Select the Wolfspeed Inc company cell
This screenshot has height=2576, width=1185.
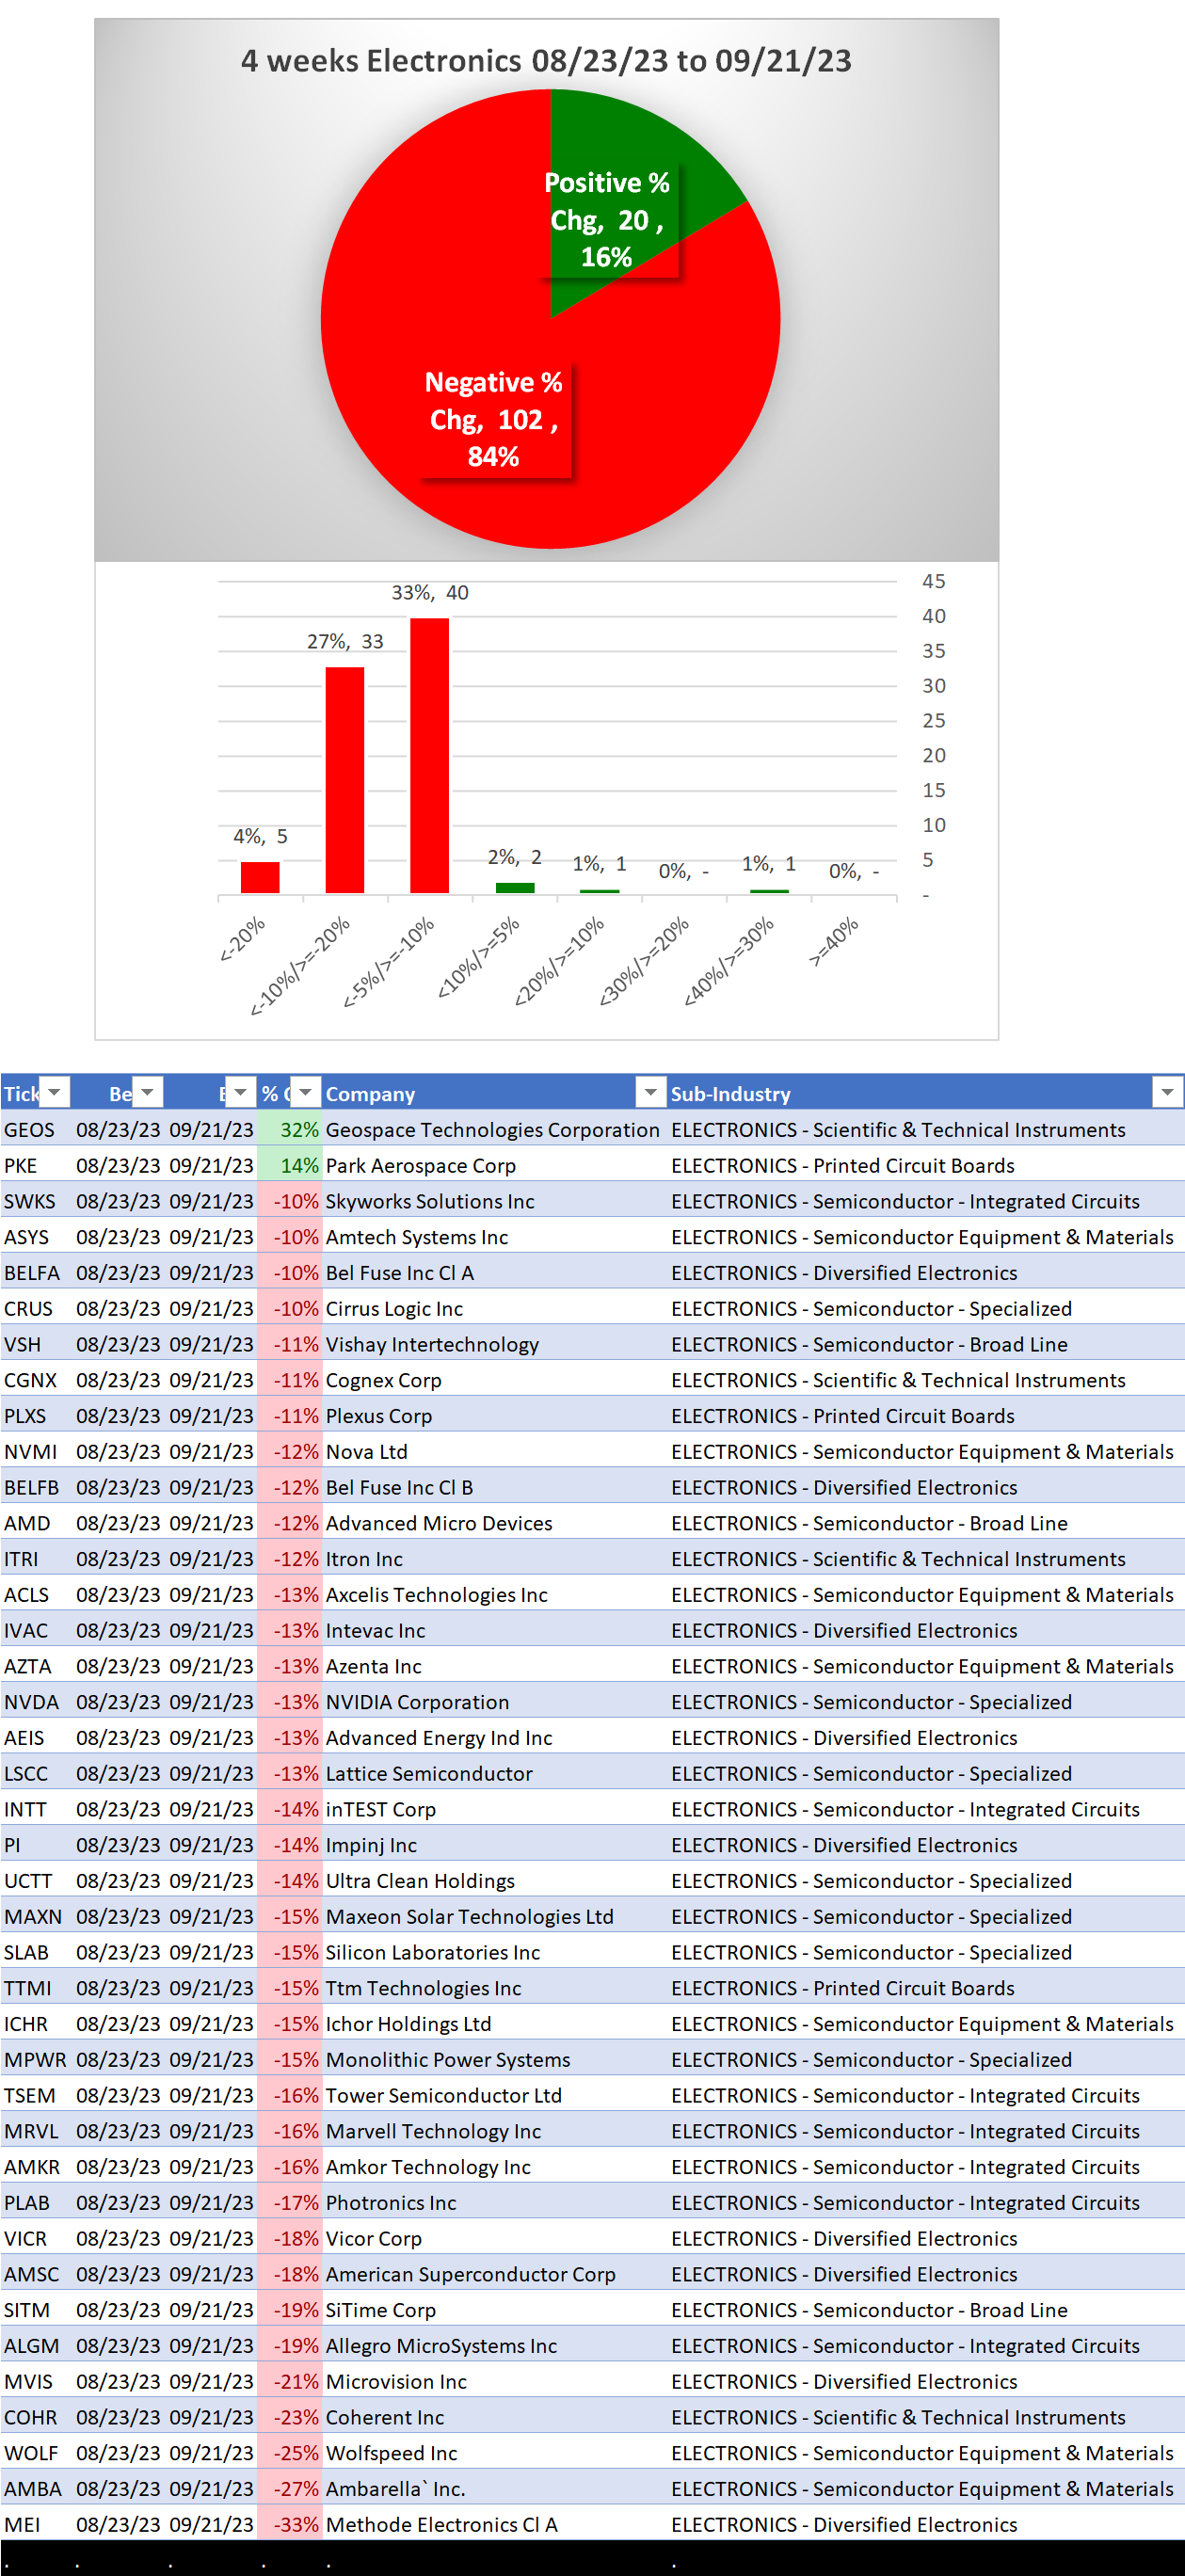coord(494,2453)
